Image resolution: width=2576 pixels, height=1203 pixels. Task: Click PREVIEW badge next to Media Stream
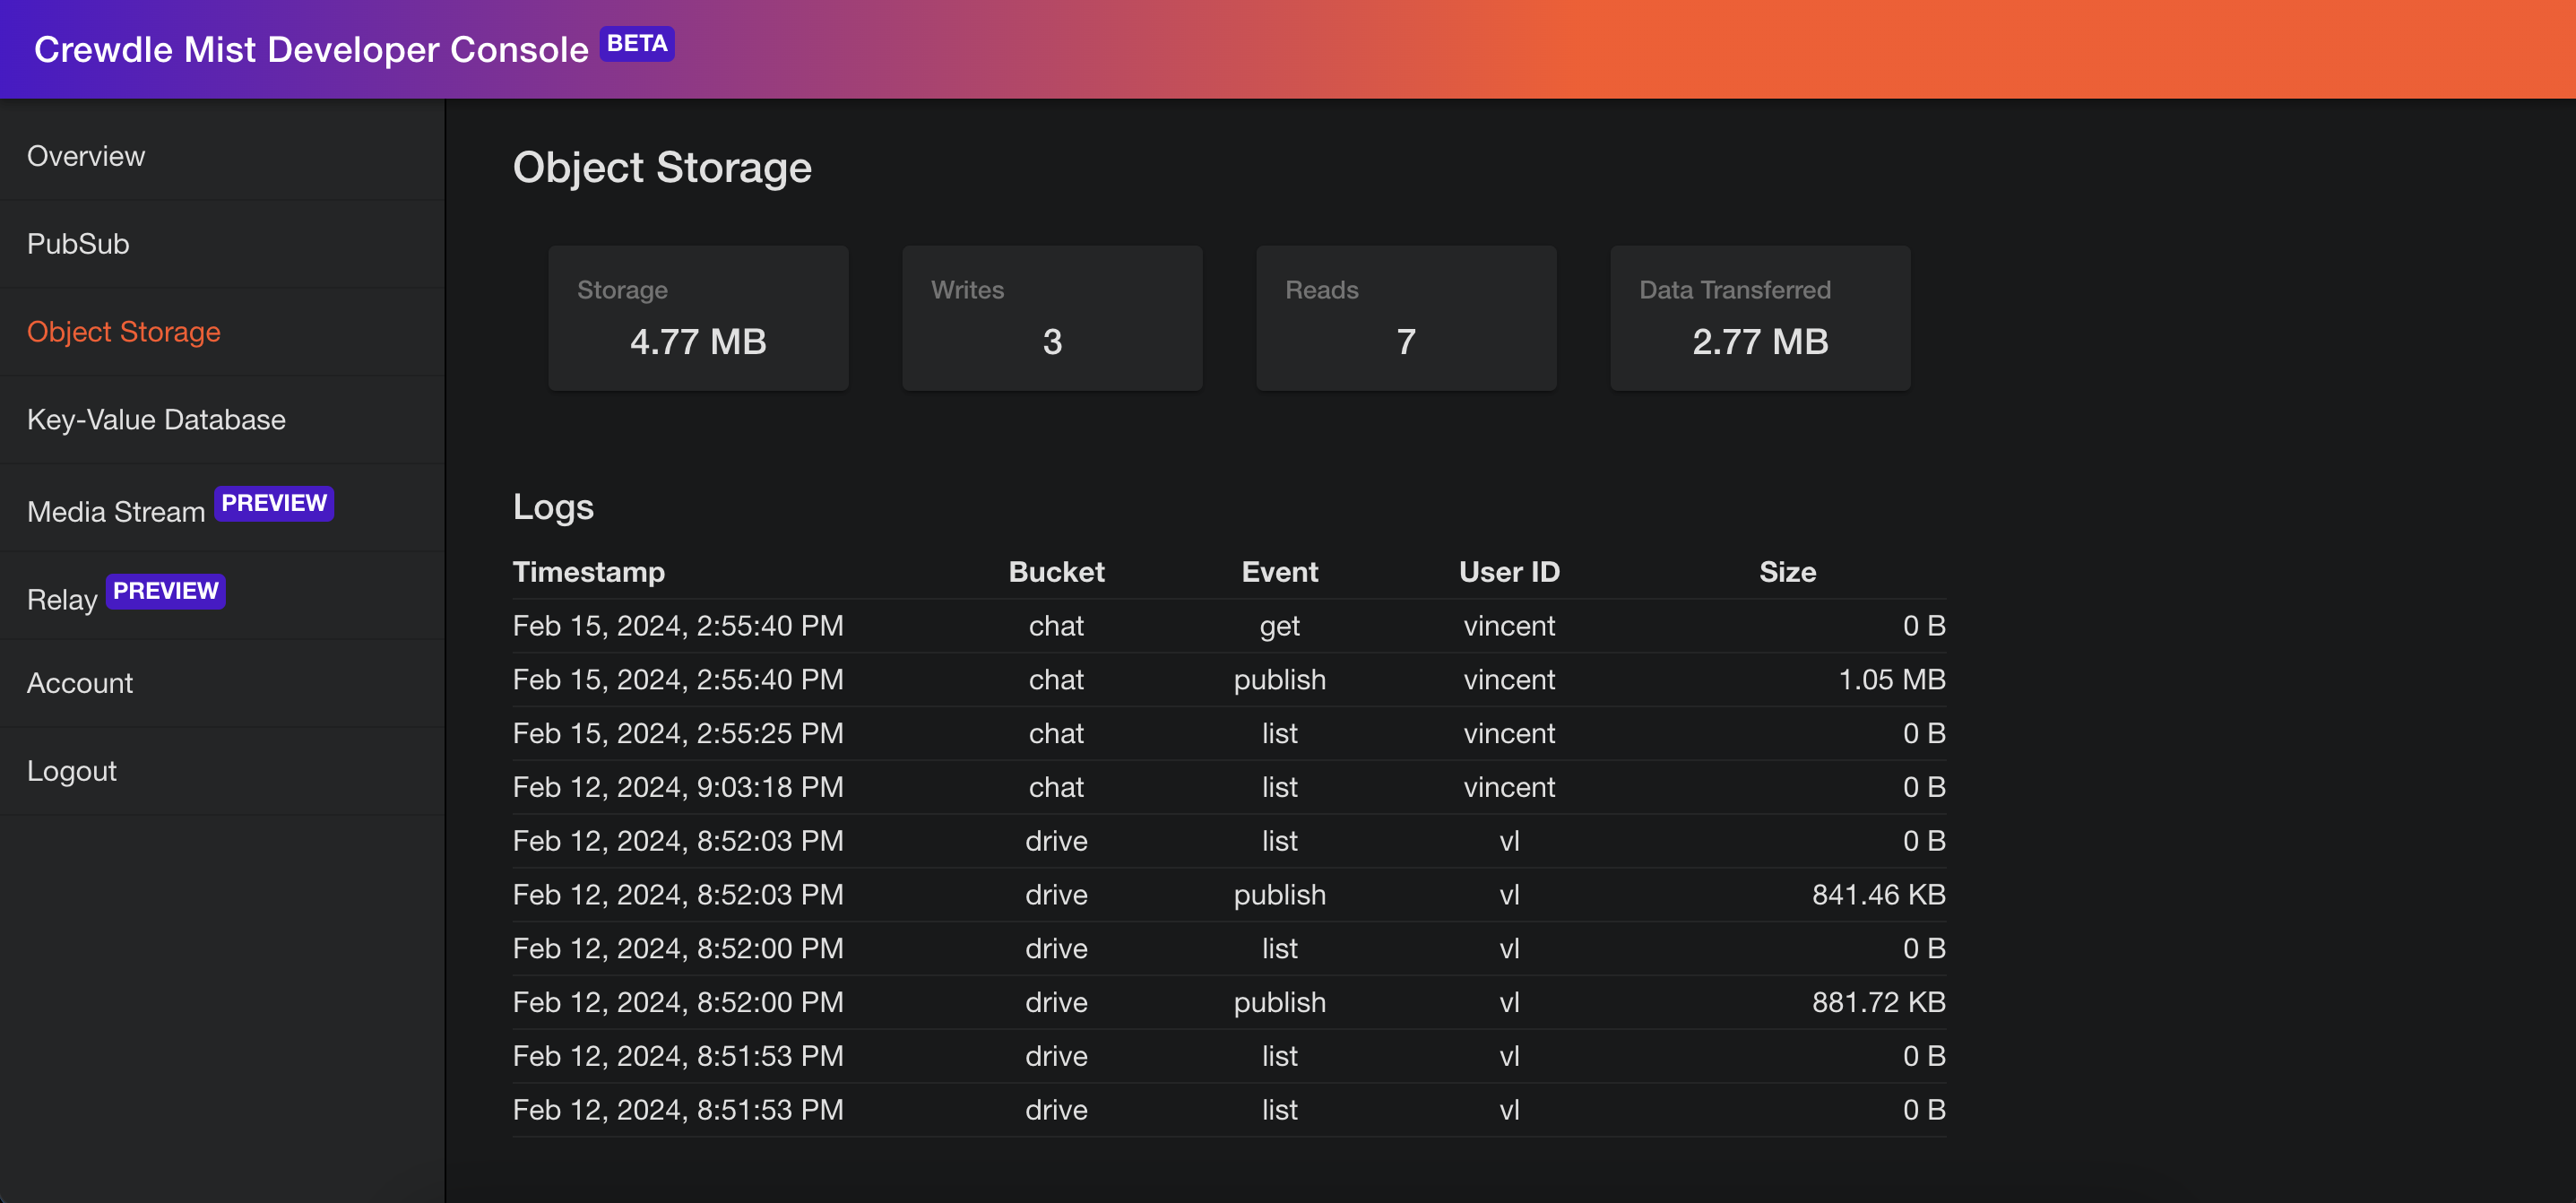coord(274,503)
